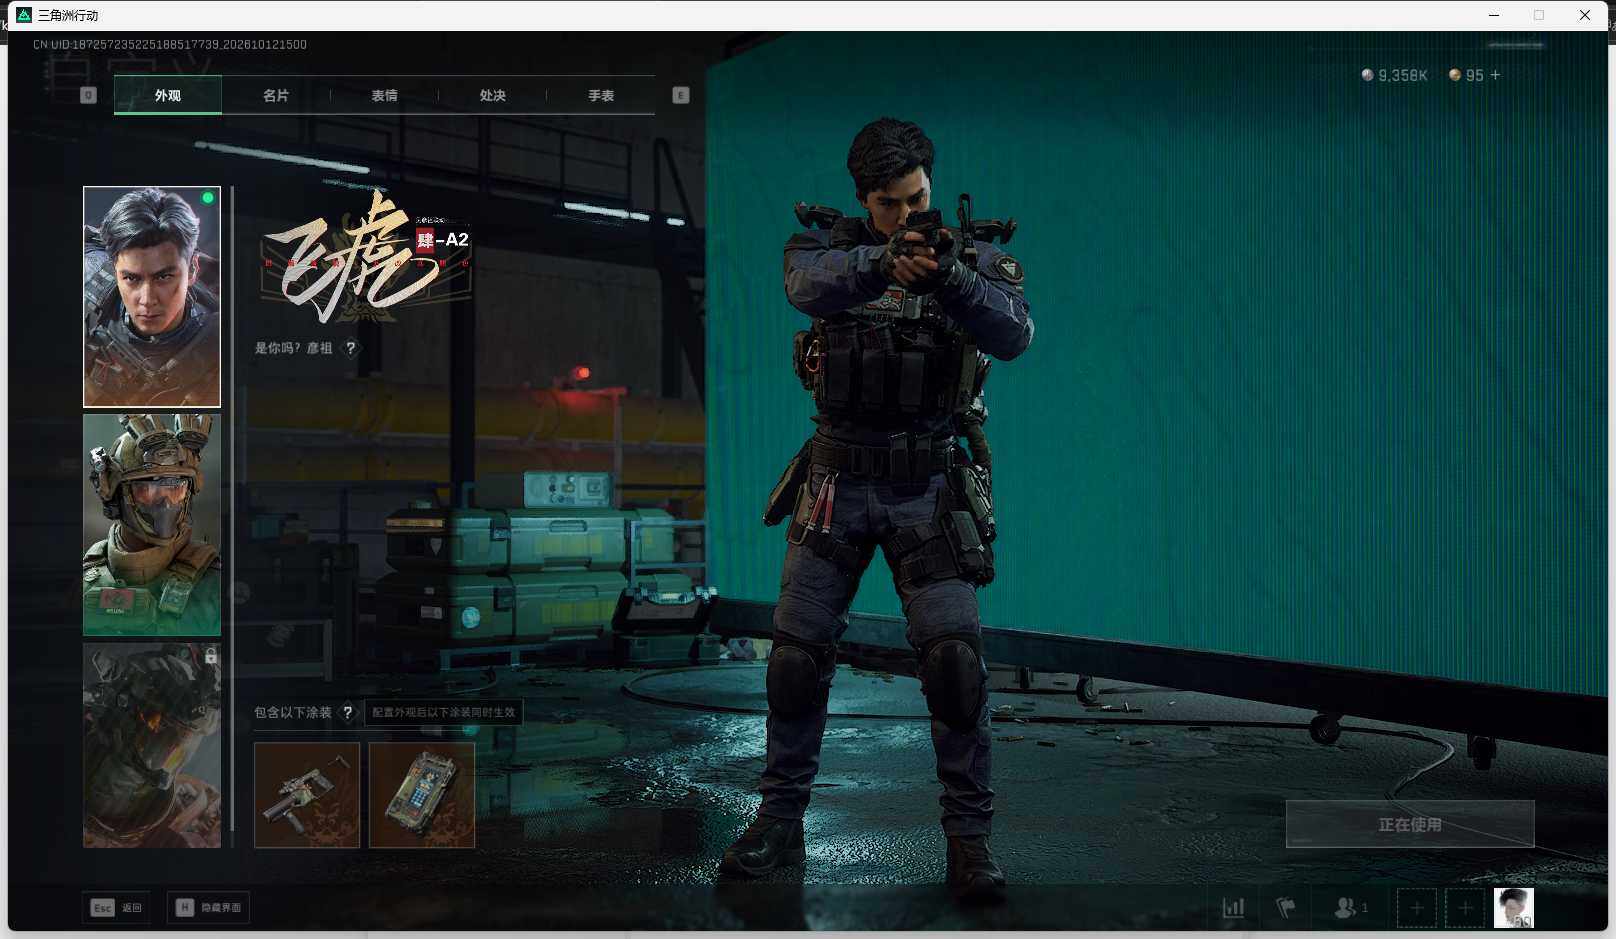Click the first empty squad slot plus
The image size is (1616, 939).
(x=1416, y=908)
